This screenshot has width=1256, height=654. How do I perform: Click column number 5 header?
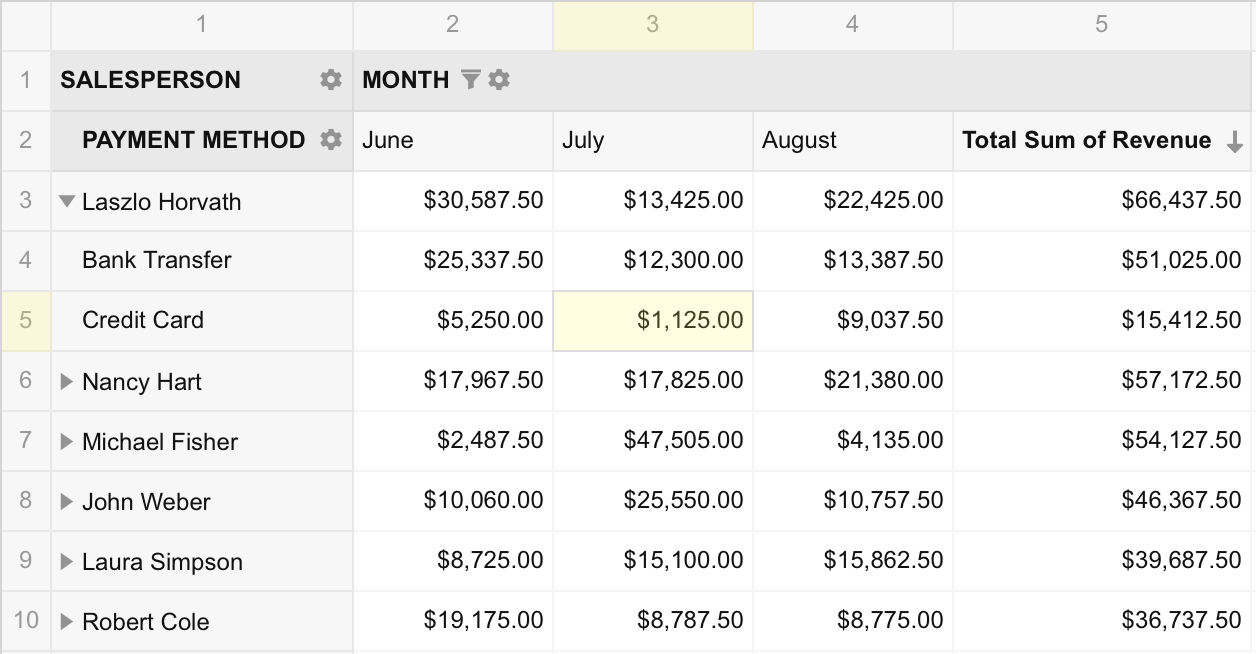(1102, 25)
